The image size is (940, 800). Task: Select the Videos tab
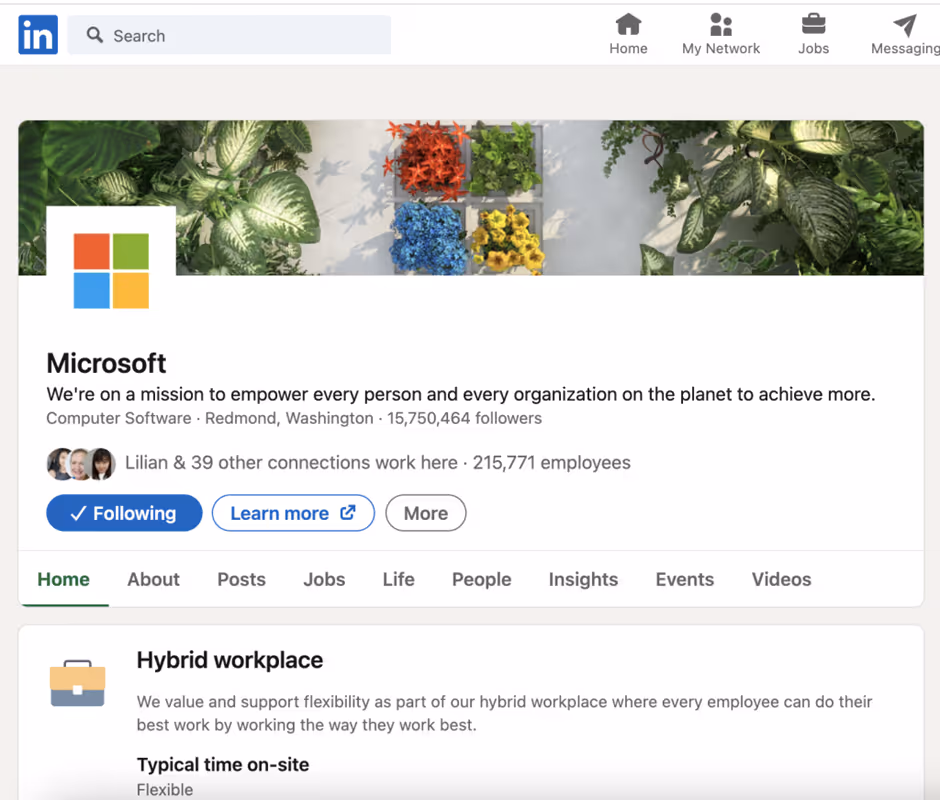pyautogui.click(x=781, y=579)
